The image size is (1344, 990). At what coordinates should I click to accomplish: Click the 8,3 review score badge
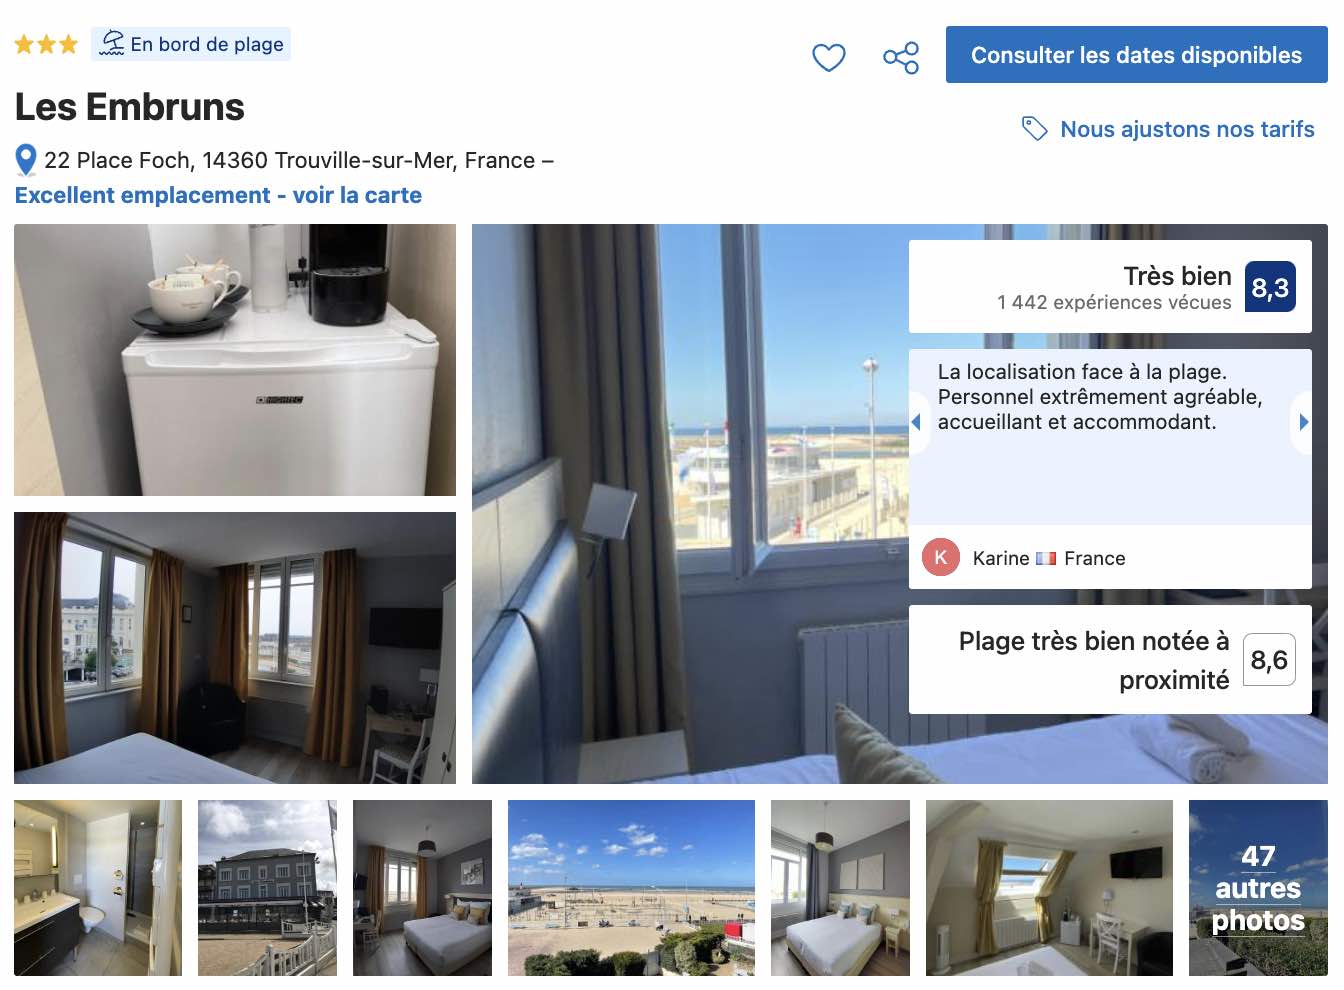tap(1270, 287)
